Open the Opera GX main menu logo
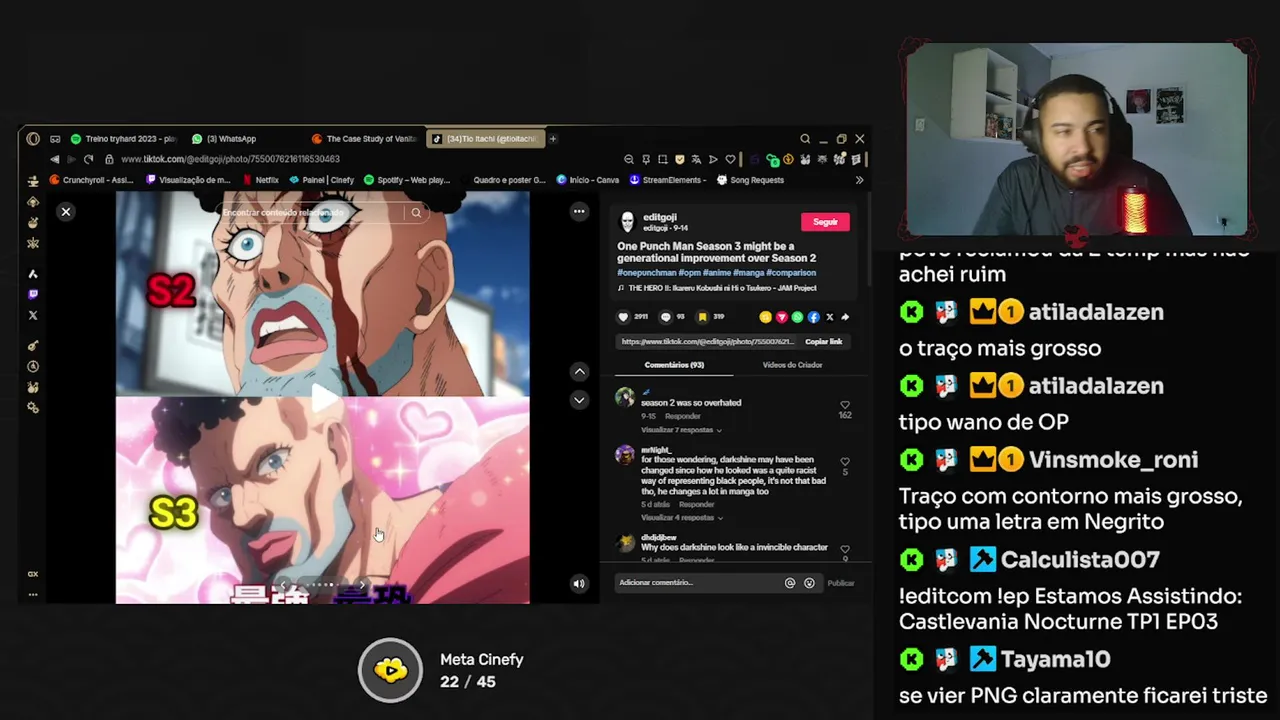The image size is (1280, 720). click(x=33, y=139)
